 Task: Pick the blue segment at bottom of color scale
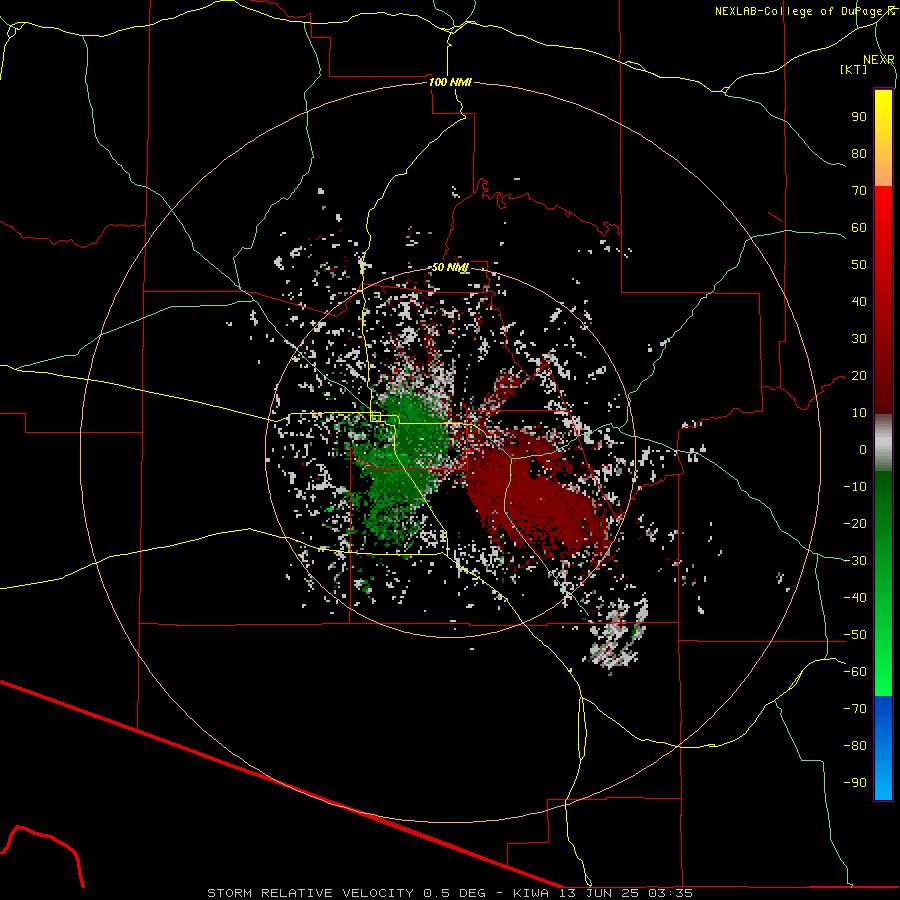pyautogui.click(x=883, y=748)
